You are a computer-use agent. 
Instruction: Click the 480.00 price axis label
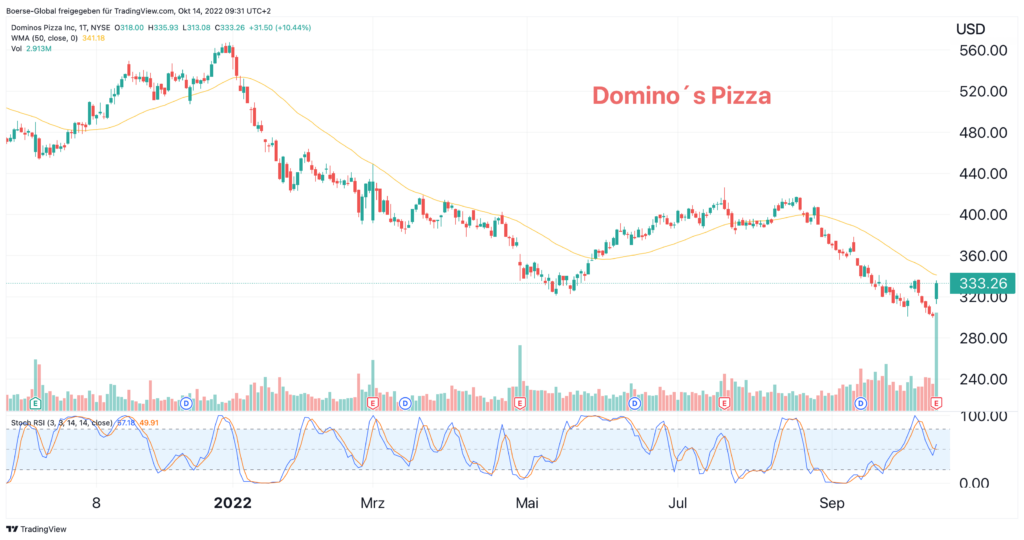pyautogui.click(x=983, y=133)
